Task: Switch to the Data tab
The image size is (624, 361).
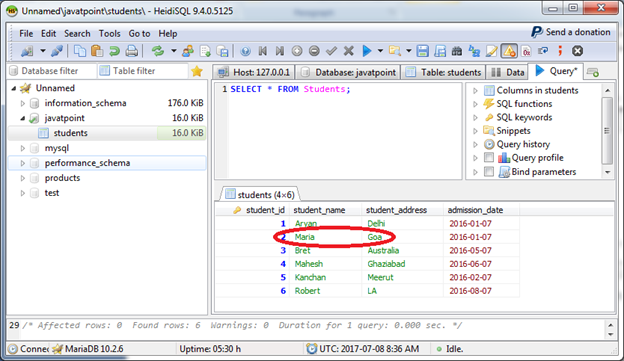Action: (x=507, y=72)
